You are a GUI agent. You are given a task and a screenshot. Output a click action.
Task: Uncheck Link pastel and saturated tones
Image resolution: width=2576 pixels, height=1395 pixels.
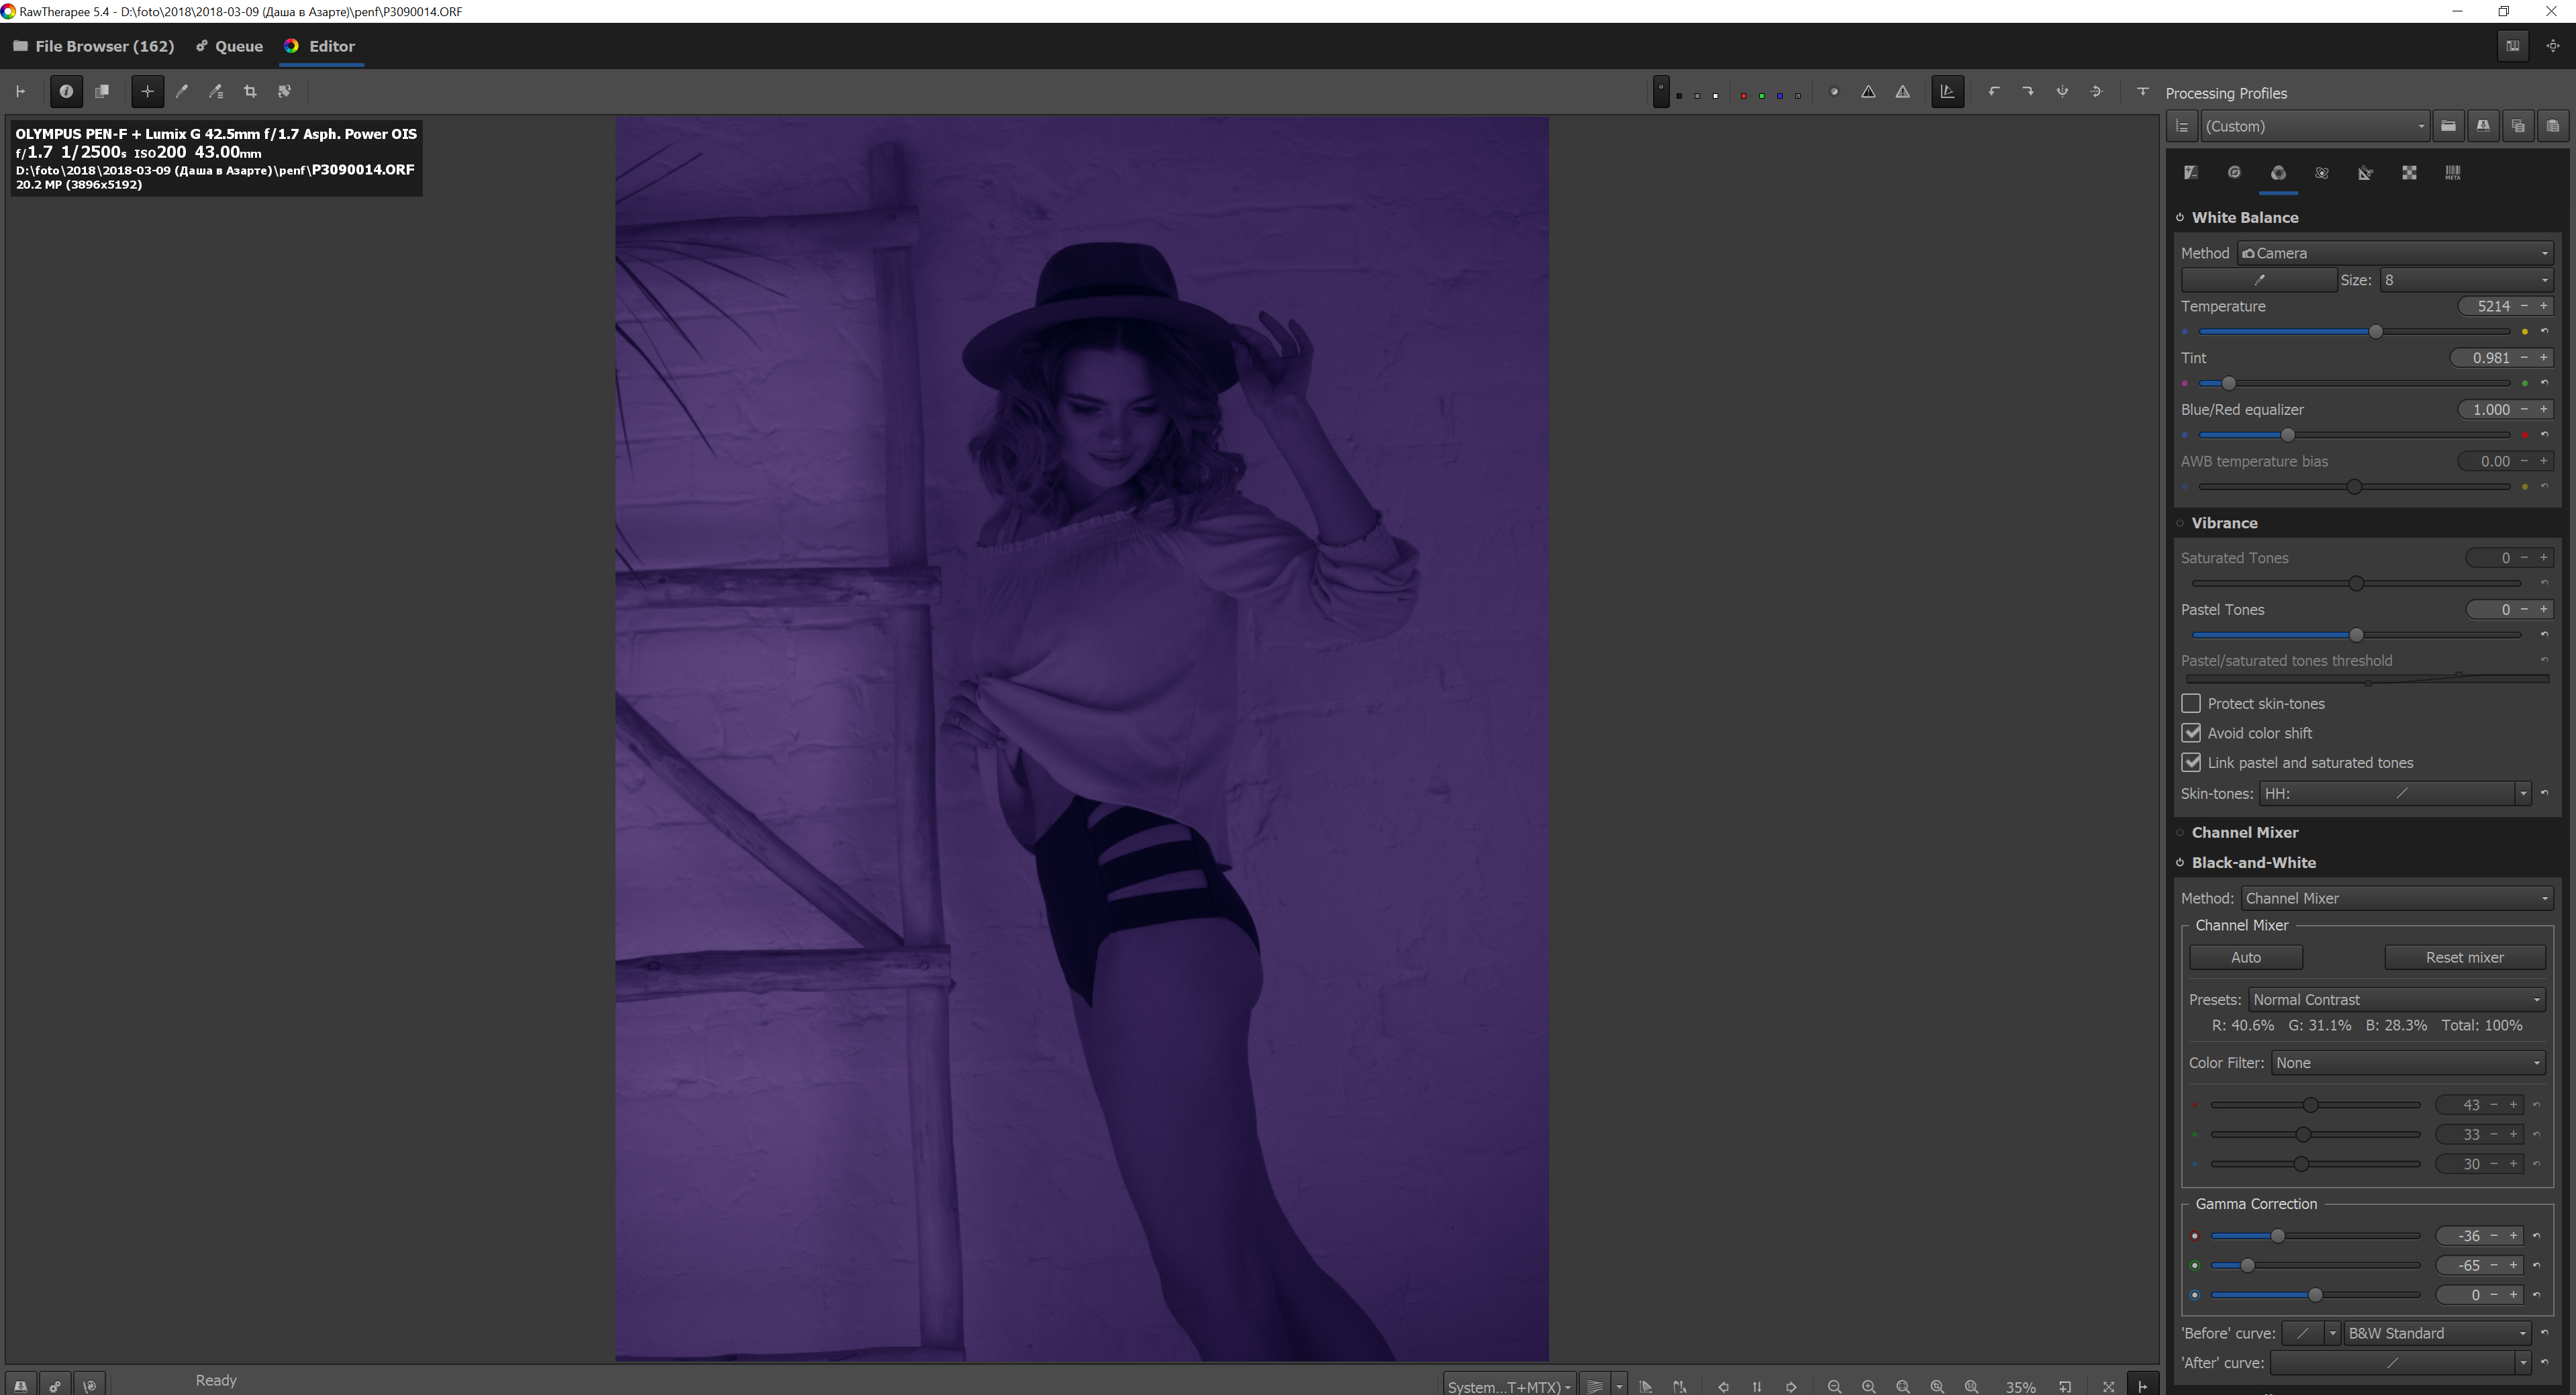tap(2191, 763)
